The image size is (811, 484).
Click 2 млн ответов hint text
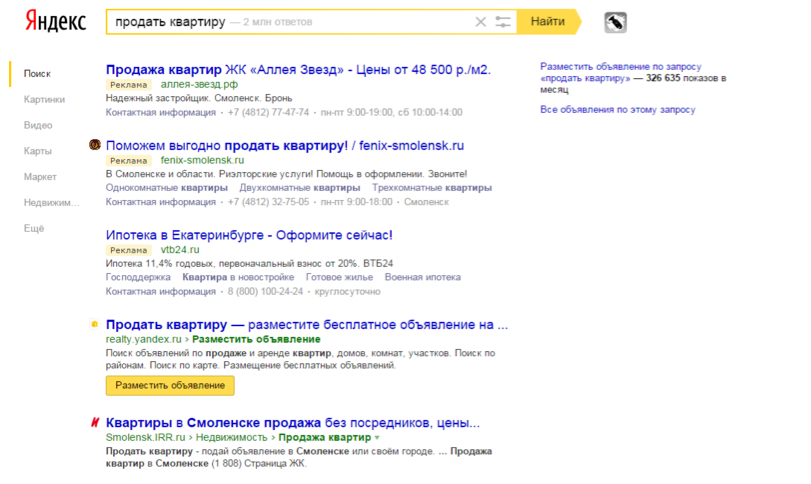278,22
